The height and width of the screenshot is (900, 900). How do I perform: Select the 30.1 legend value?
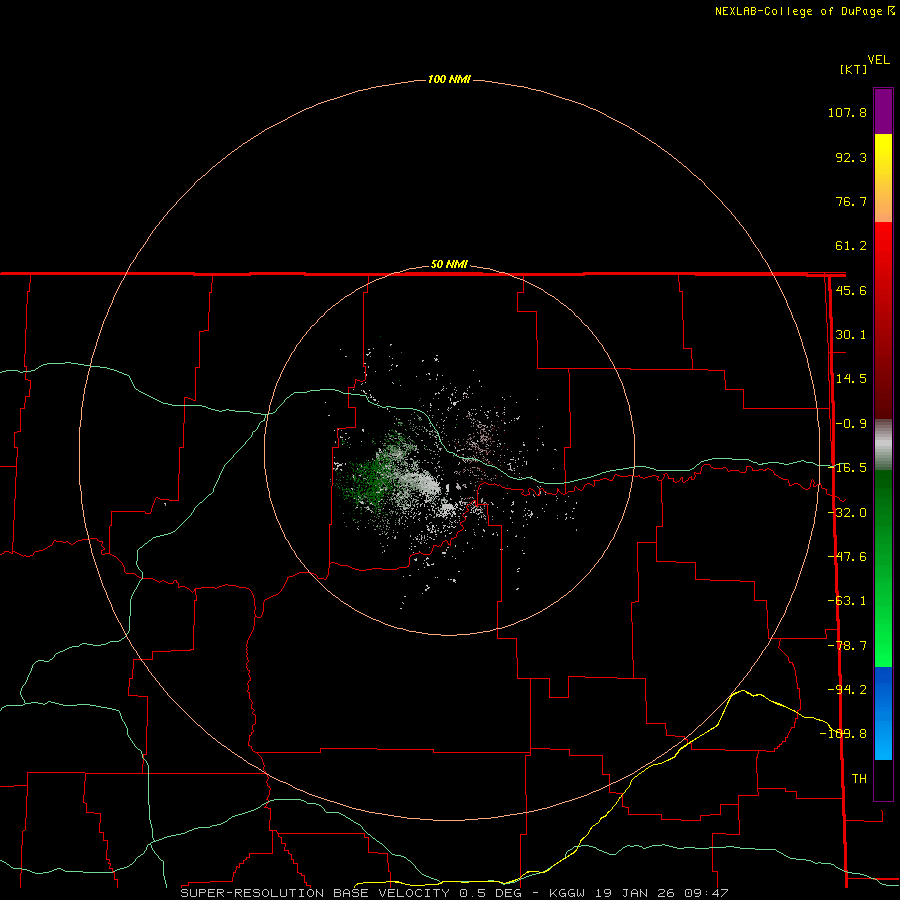(851, 335)
